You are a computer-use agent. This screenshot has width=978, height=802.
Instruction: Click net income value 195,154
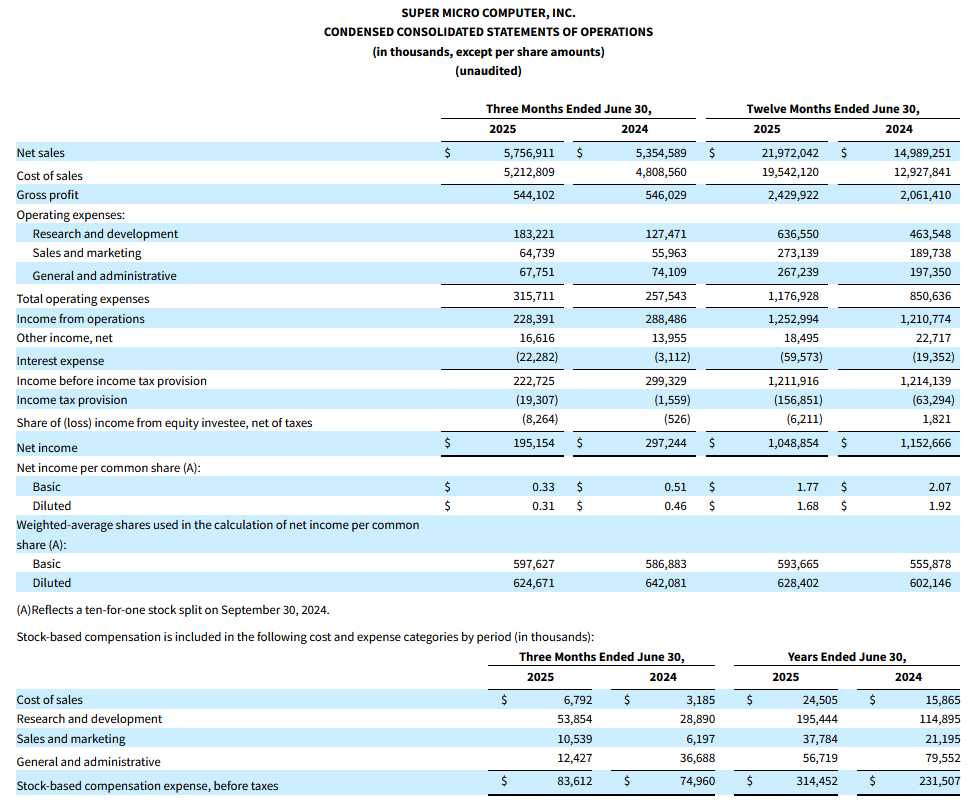pyautogui.click(x=533, y=443)
